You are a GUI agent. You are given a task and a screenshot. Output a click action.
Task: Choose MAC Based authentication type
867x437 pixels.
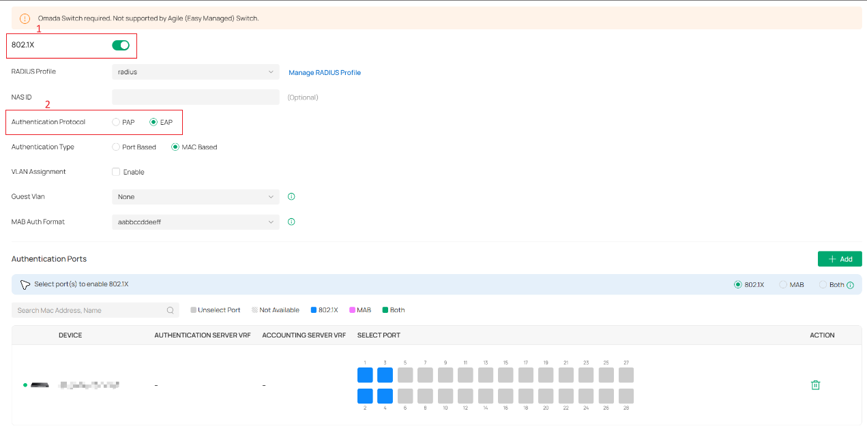point(175,147)
